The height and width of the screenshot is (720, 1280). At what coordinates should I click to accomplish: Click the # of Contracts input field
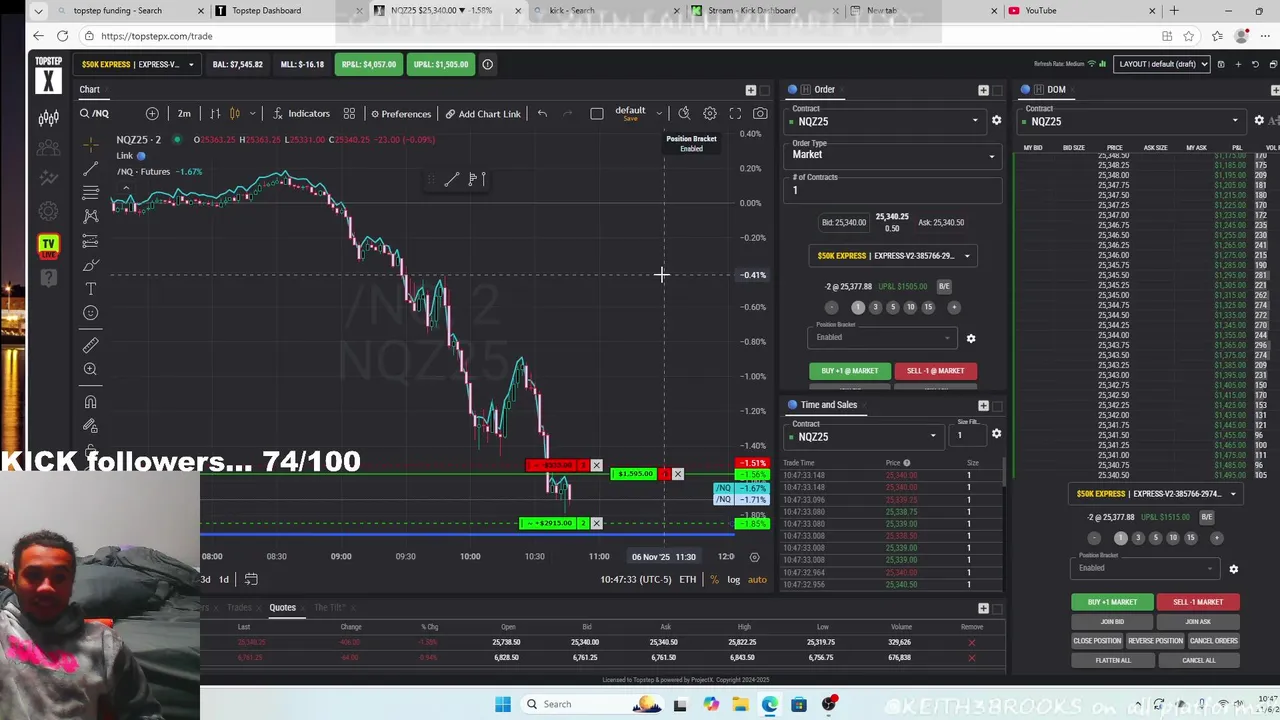[x=893, y=190]
